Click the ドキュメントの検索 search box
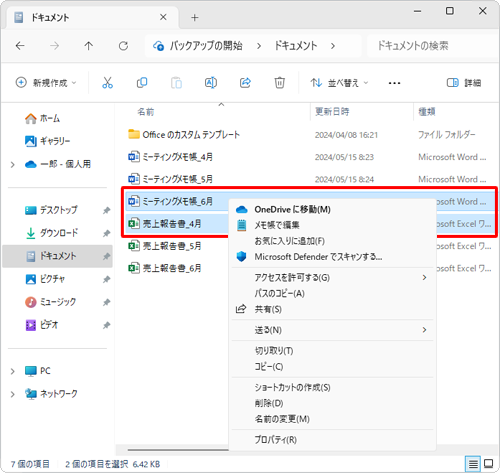The image size is (500, 473). tap(432, 46)
